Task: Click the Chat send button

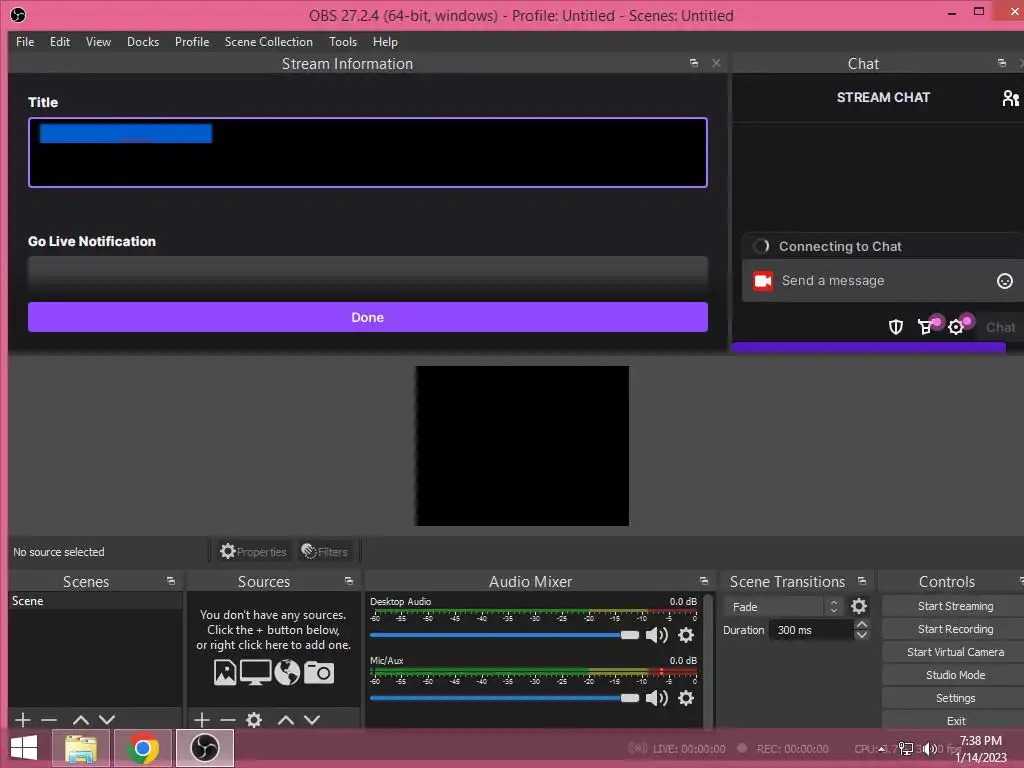Action: [1000, 327]
